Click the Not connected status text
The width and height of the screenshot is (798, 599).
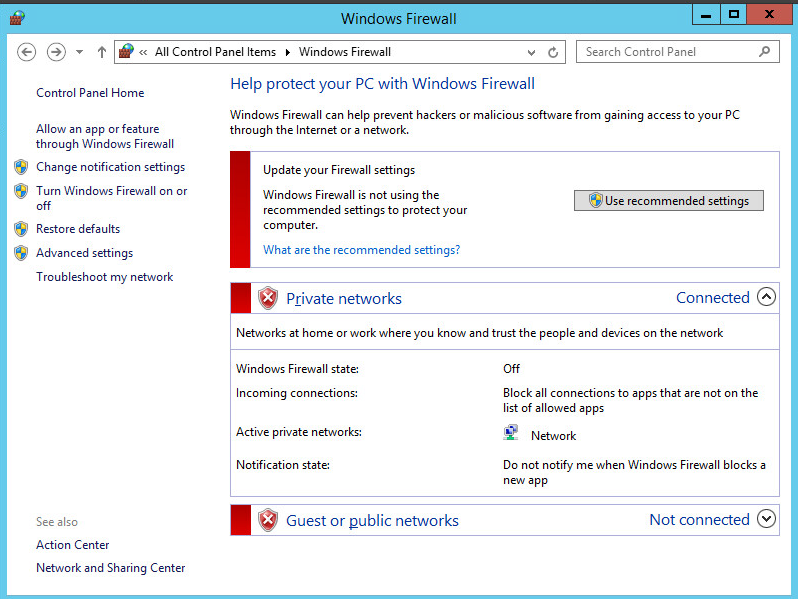pyautogui.click(x=699, y=520)
